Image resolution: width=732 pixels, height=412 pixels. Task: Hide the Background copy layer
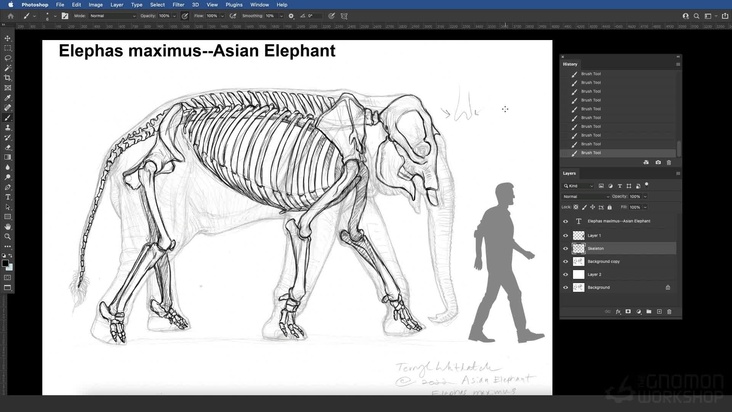pyautogui.click(x=565, y=262)
